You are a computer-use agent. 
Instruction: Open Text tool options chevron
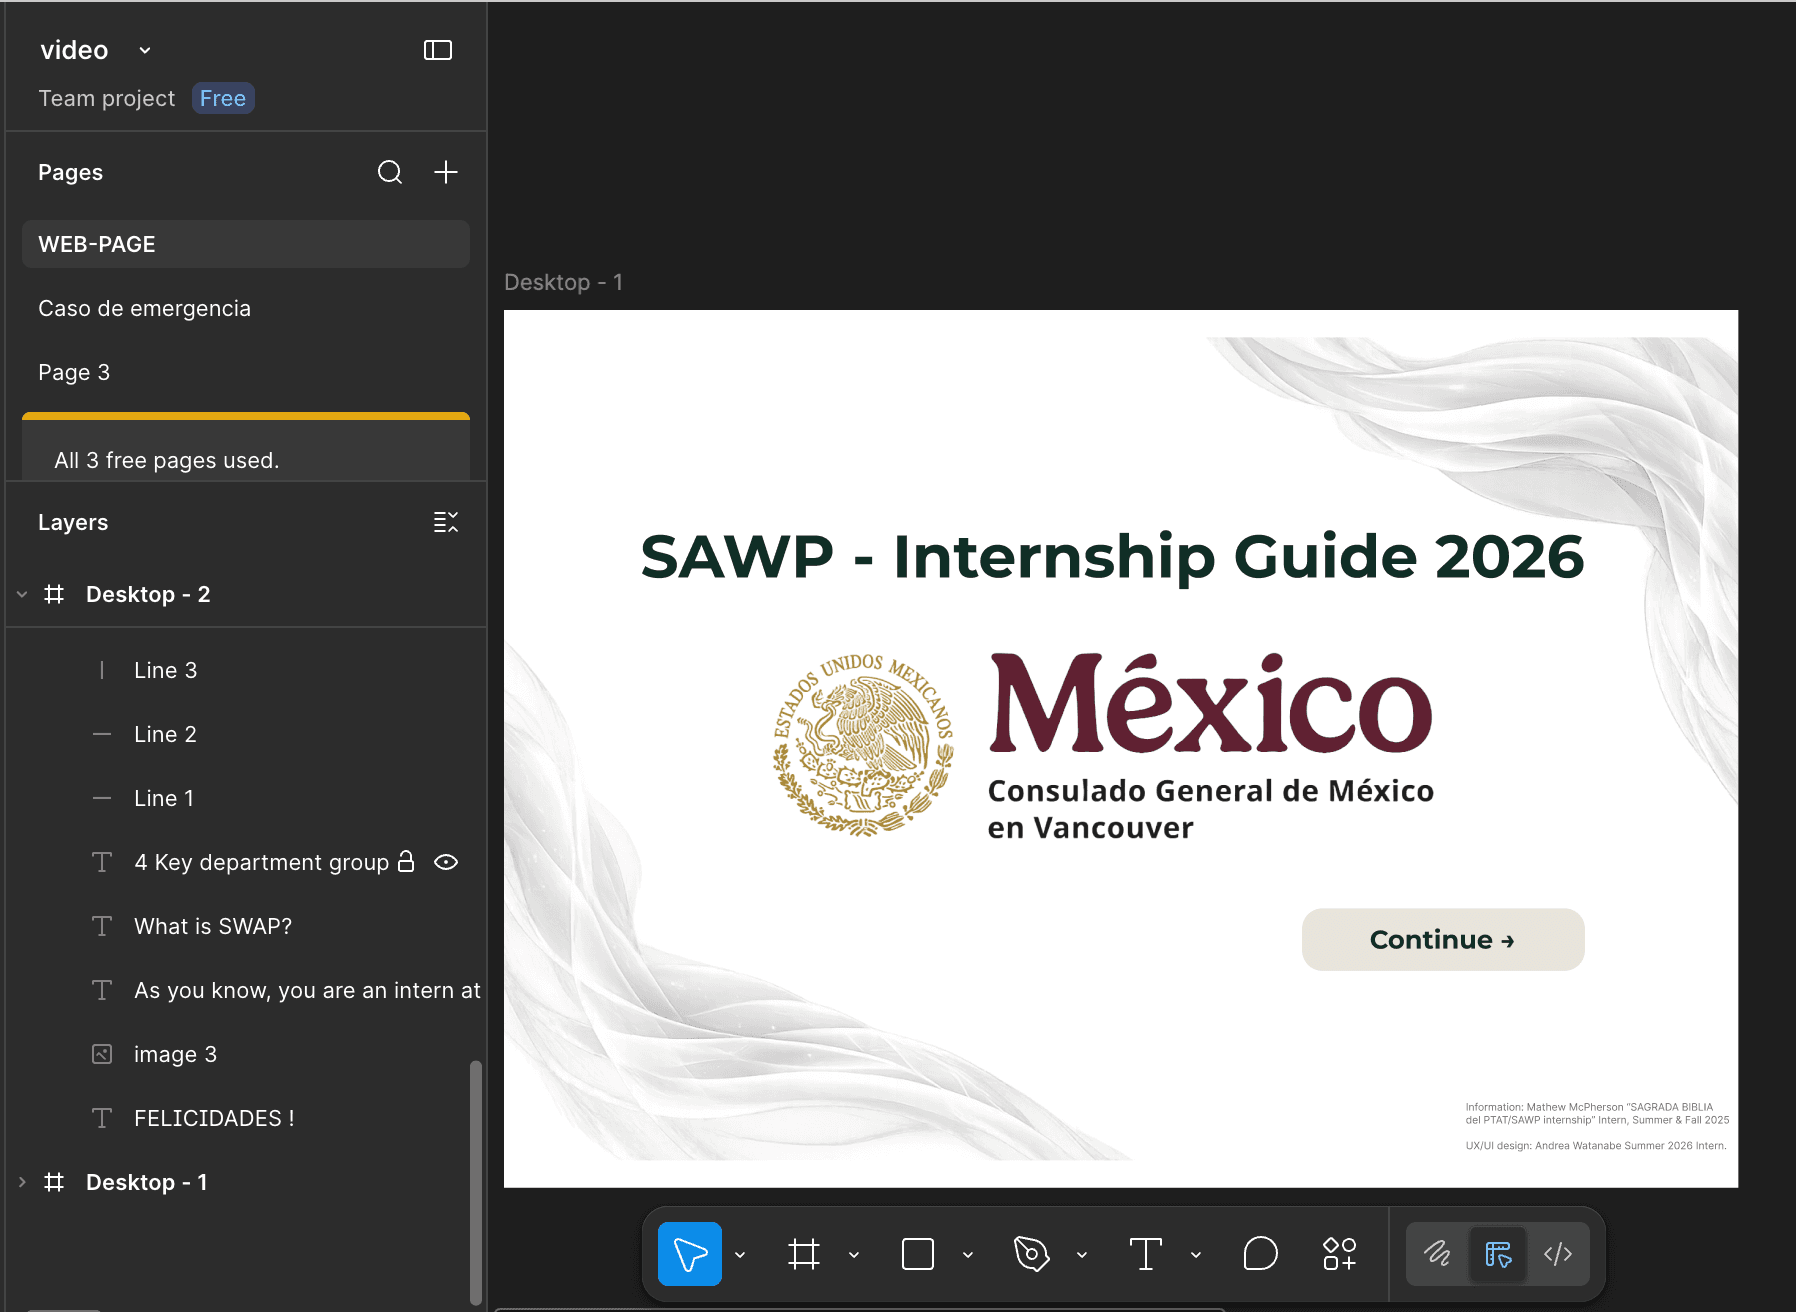[x=1196, y=1254]
